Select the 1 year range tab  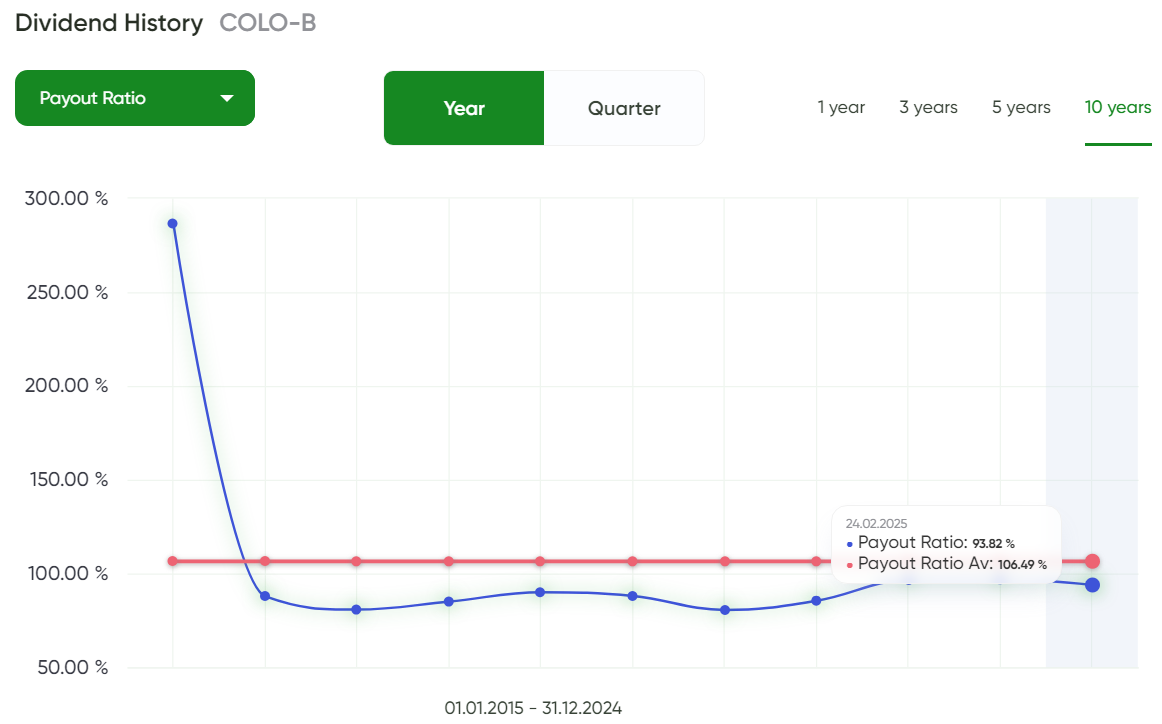(x=841, y=107)
